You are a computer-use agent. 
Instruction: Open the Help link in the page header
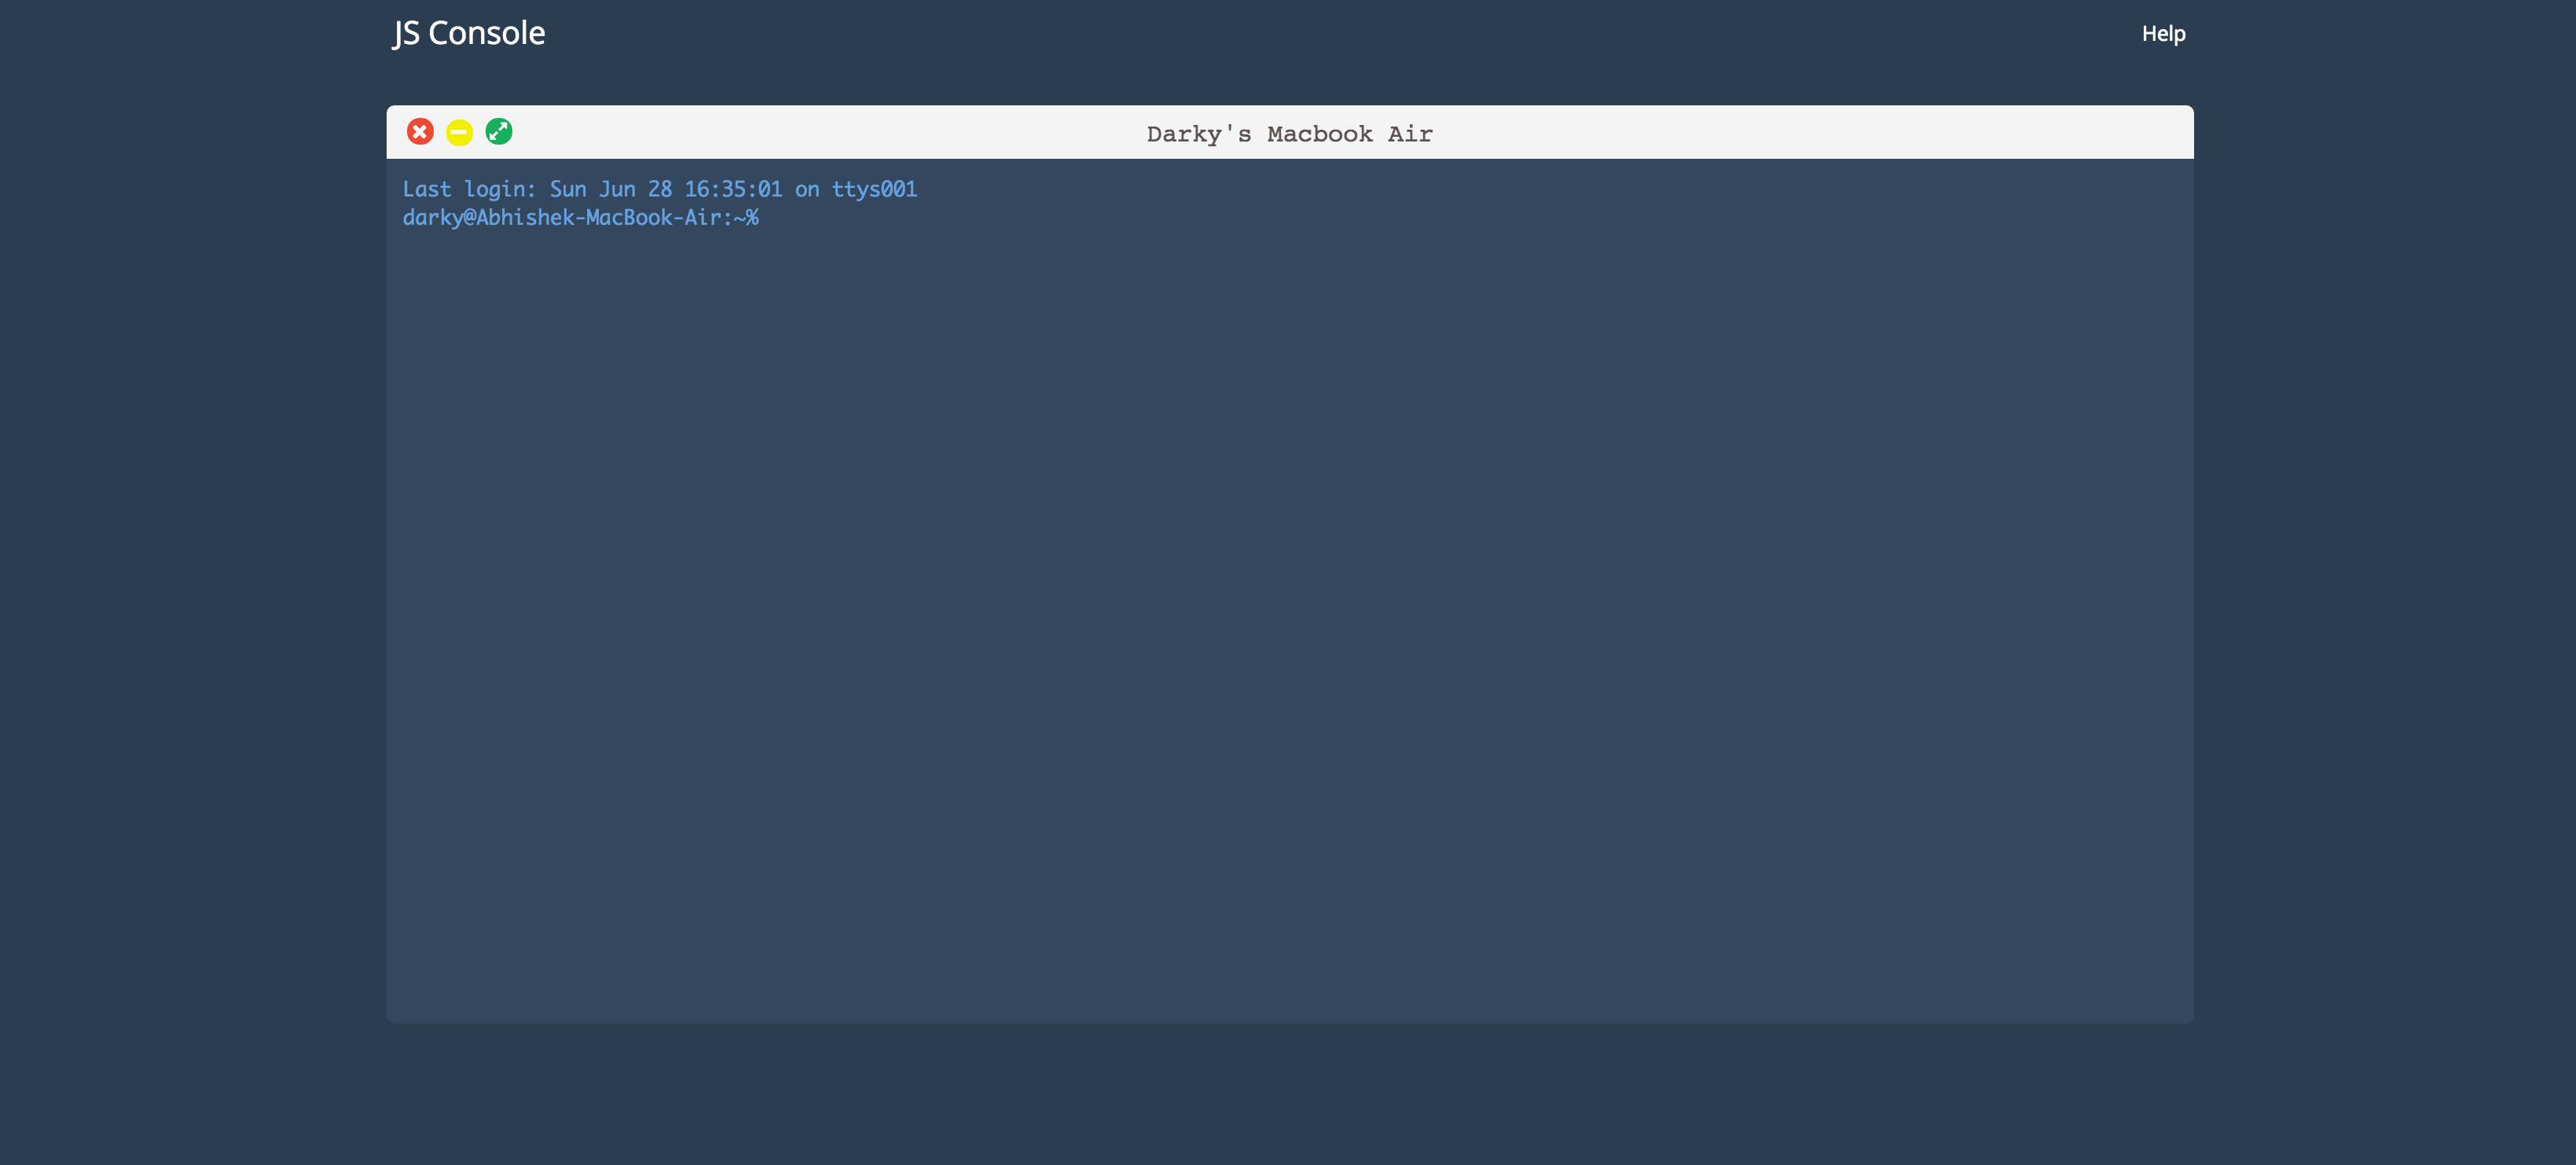[x=2163, y=34]
